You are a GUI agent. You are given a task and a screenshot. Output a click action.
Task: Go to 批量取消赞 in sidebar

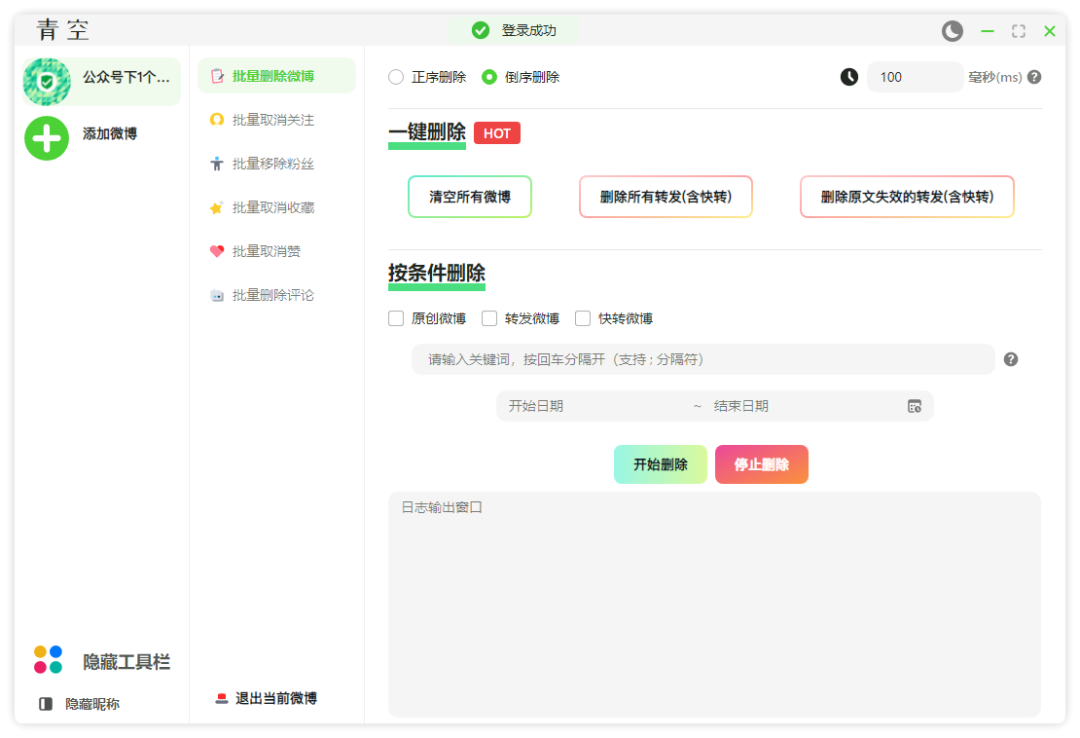(x=266, y=251)
